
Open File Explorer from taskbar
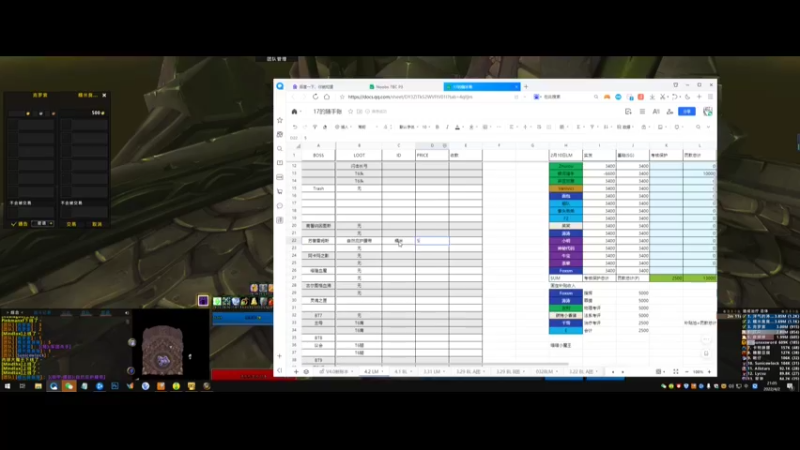pyautogui.click(x=38, y=386)
